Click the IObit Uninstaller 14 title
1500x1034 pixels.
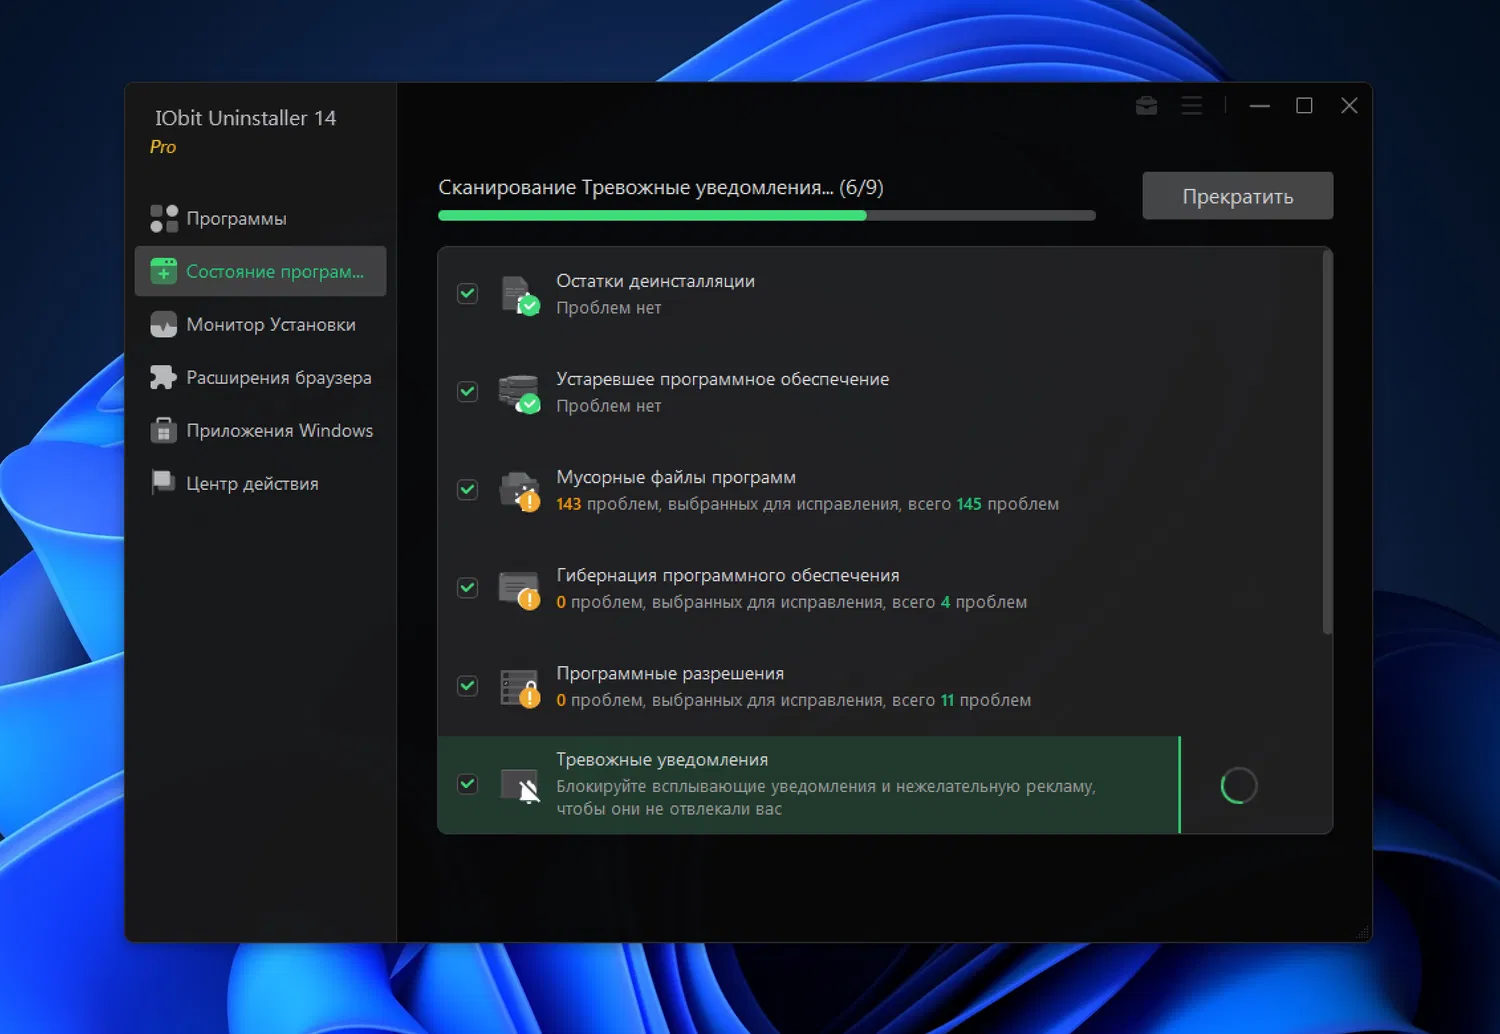245,118
